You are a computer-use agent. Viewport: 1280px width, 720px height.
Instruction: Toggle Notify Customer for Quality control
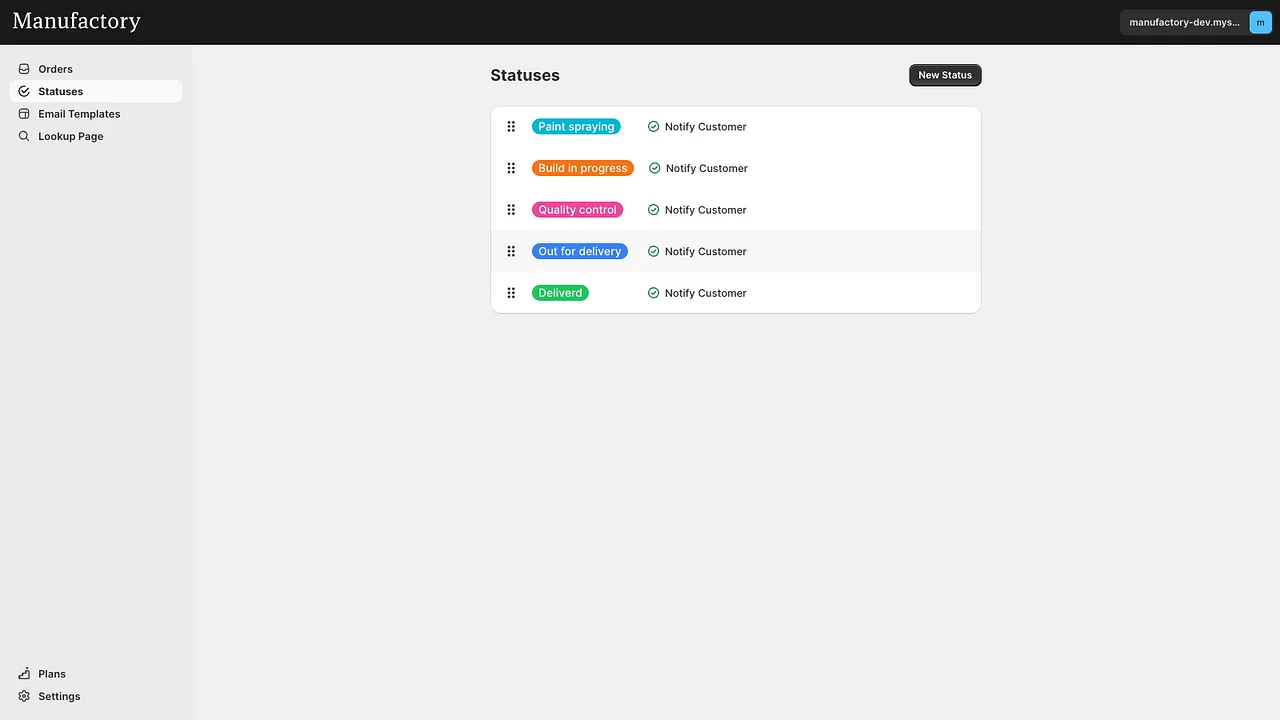[x=654, y=210]
